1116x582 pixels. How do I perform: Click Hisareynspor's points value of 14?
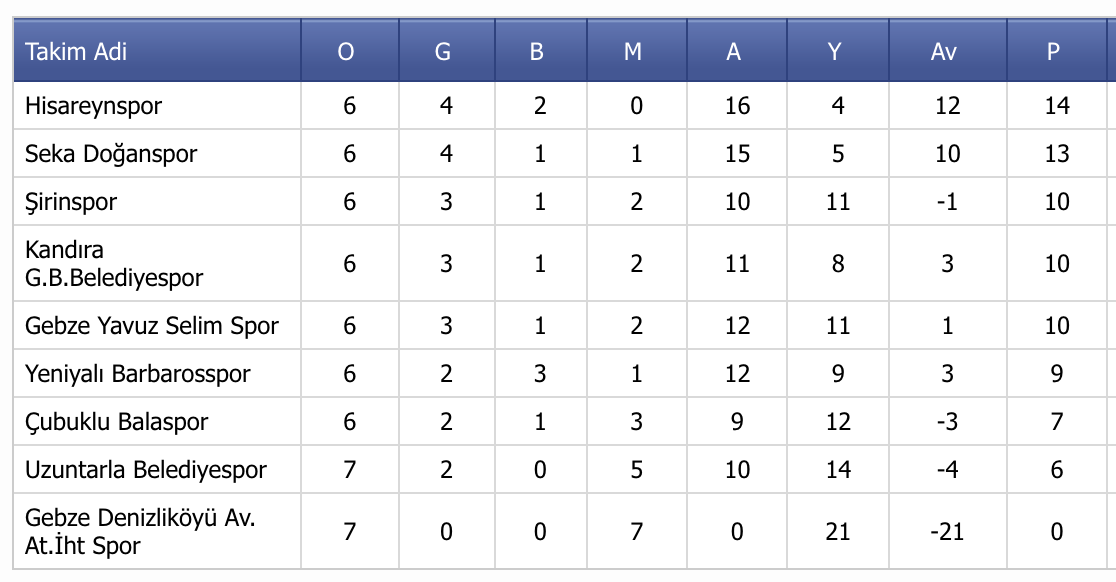(1057, 105)
